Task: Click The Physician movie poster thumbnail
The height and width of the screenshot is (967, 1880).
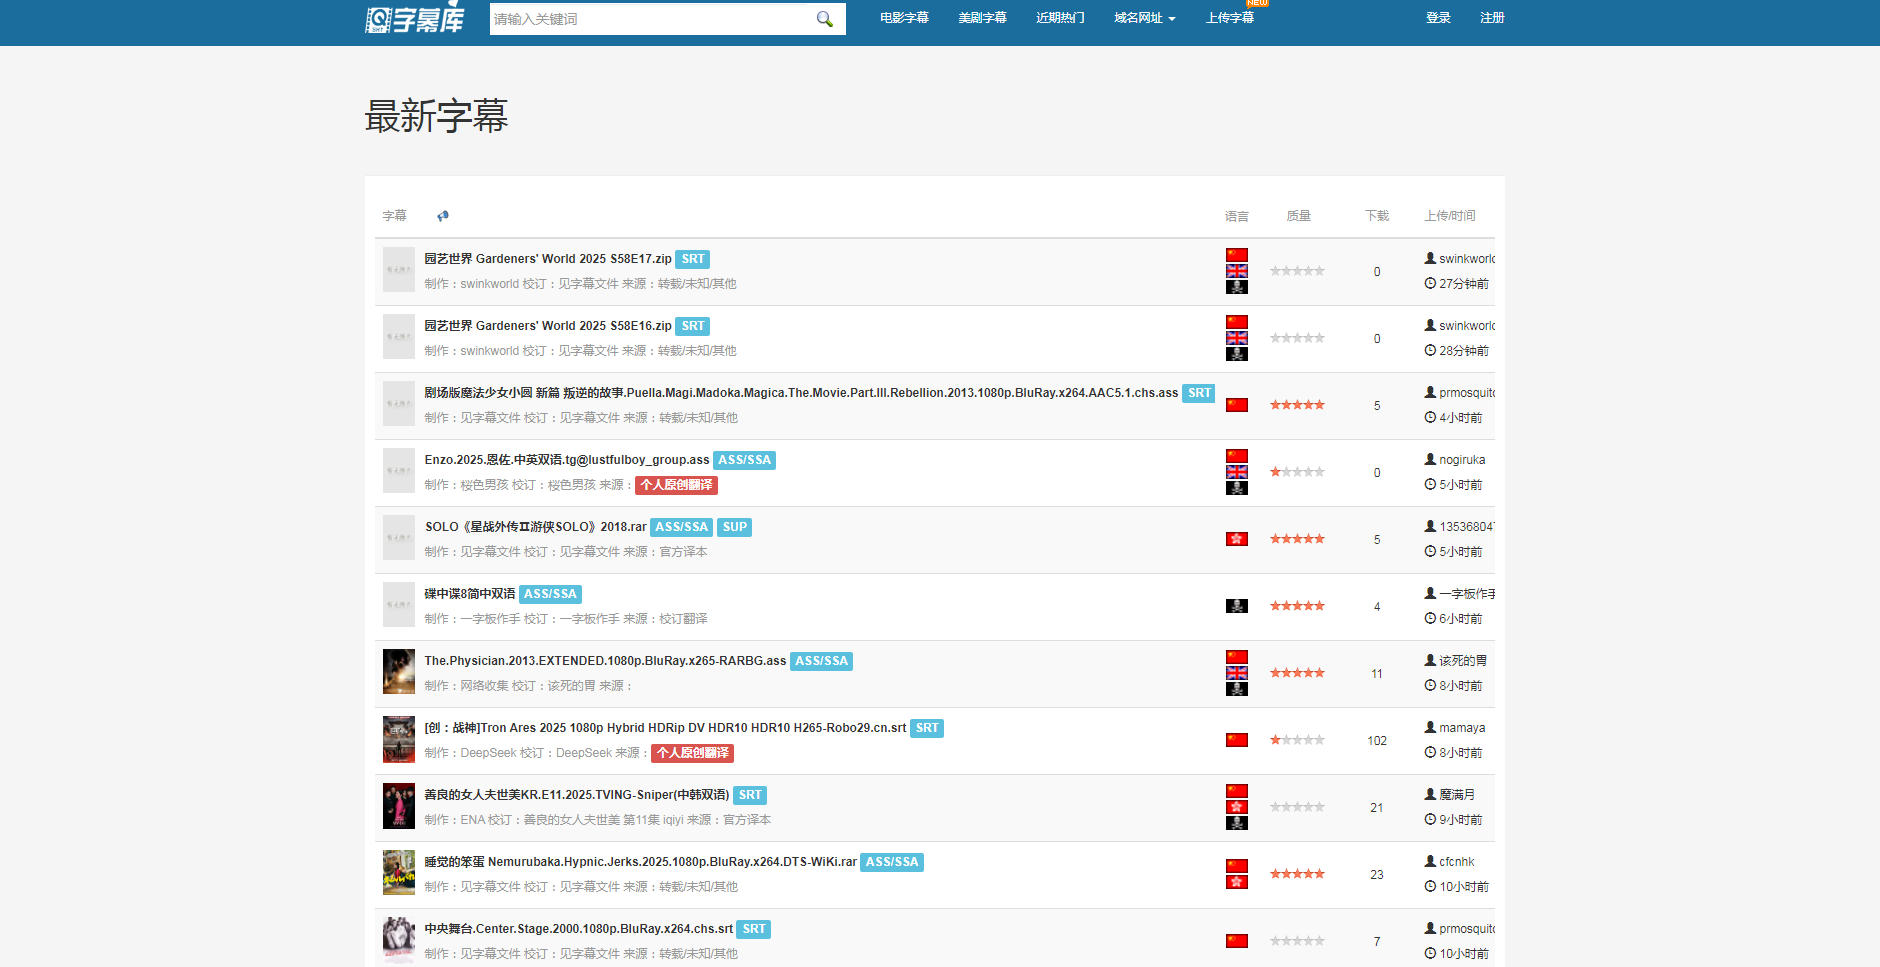Action: pyautogui.click(x=398, y=672)
